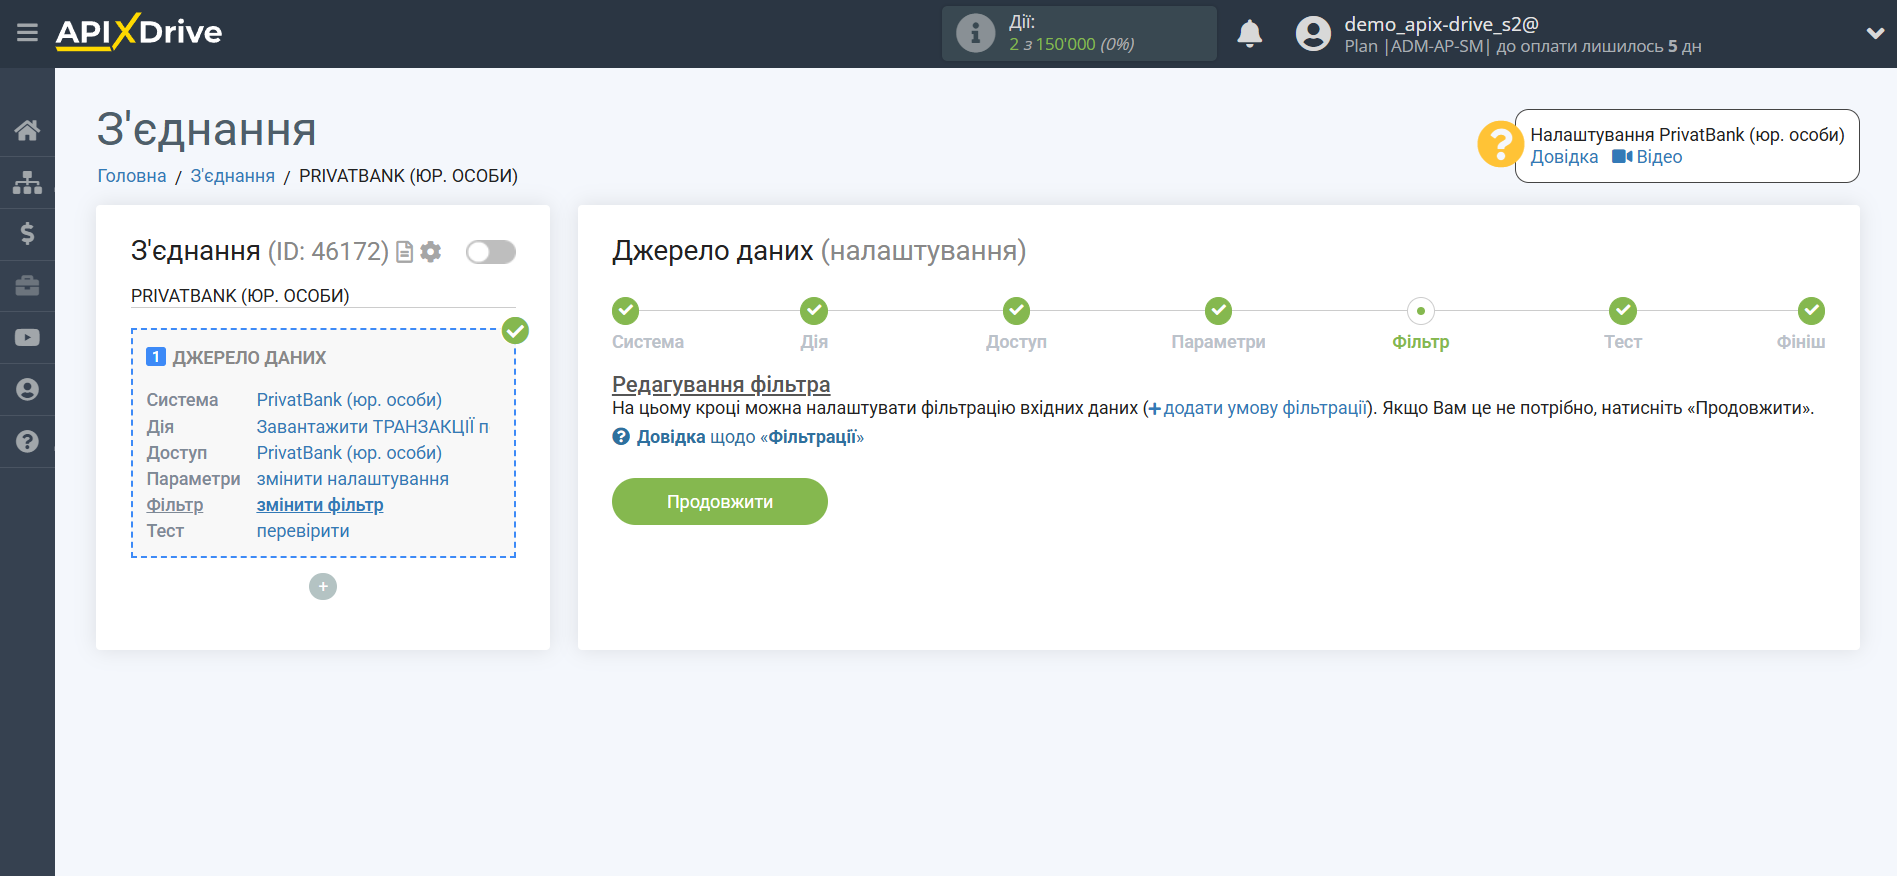This screenshot has width=1897, height=876.
Task: Click the 'додати умову фільтрації' link
Action: [1264, 408]
